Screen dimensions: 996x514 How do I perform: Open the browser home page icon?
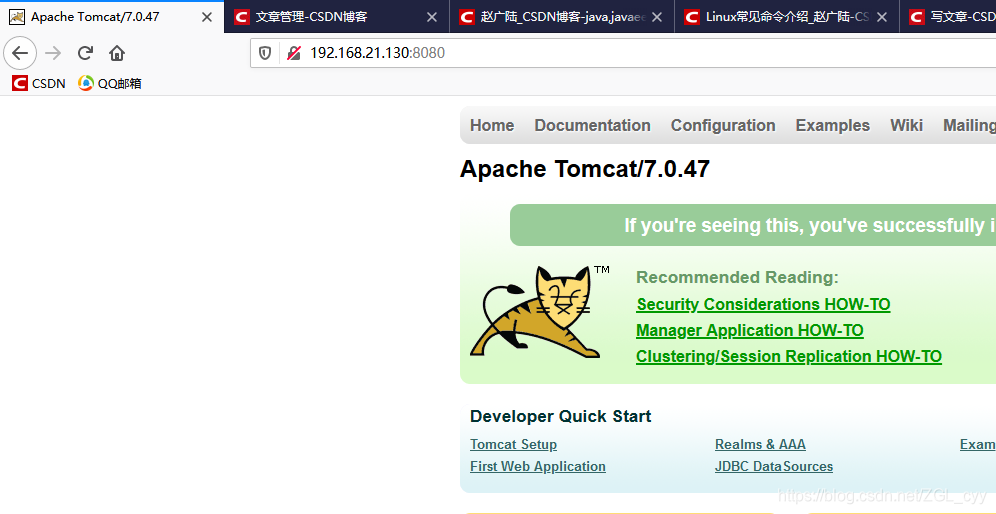coord(117,53)
